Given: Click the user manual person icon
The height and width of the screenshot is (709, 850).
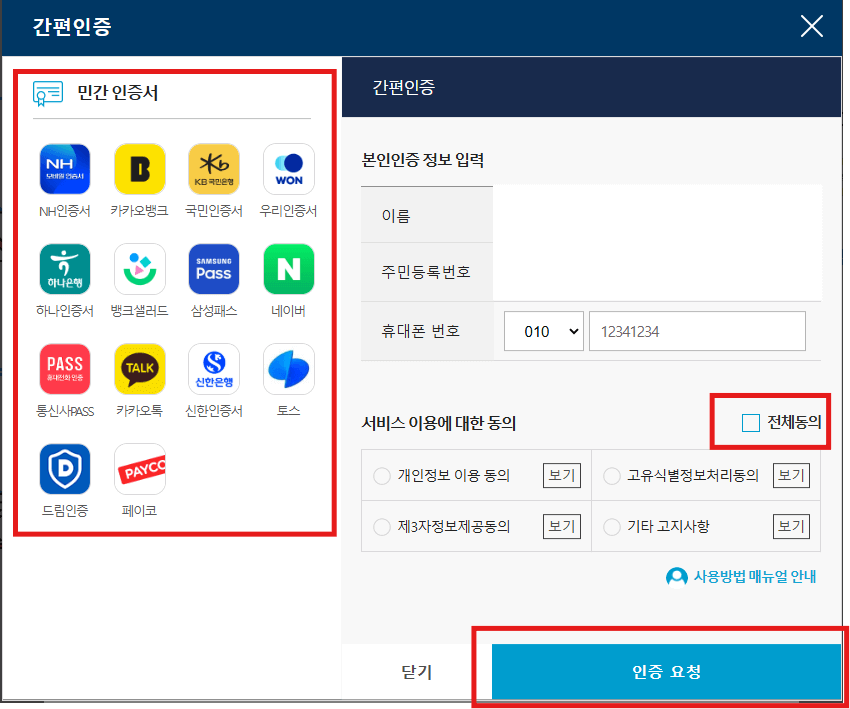Looking at the screenshot, I should click(677, 577).
